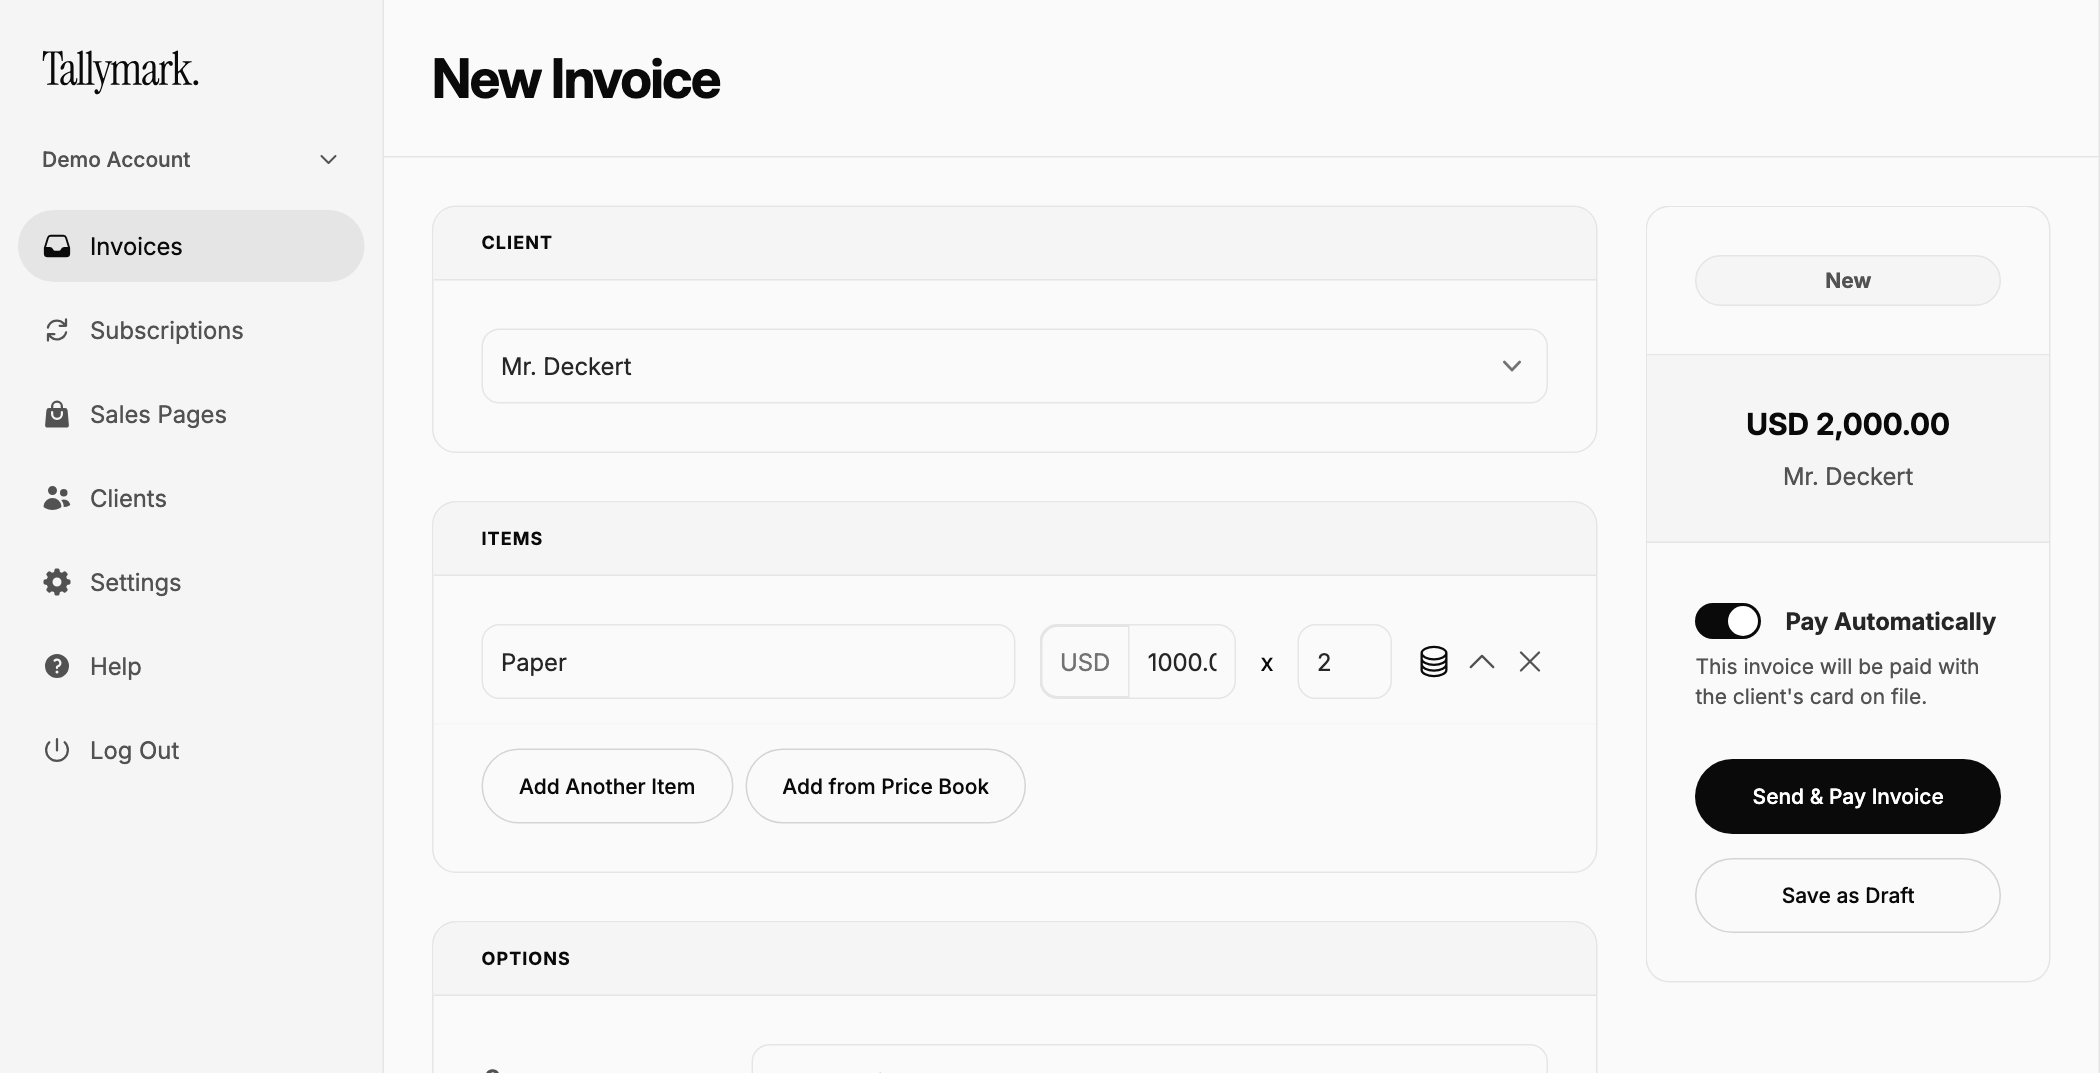Viewport: 2100px width, 1073px height.
Task: Click the Help question mark icon
Action: (57, 666)
